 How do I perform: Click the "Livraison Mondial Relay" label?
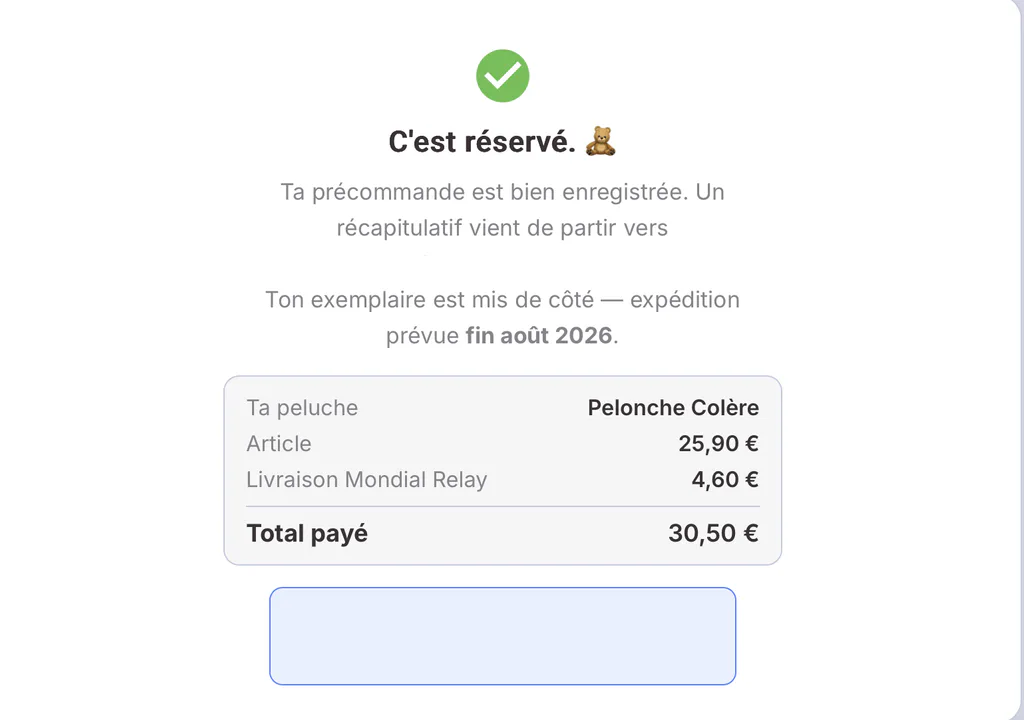367,480
